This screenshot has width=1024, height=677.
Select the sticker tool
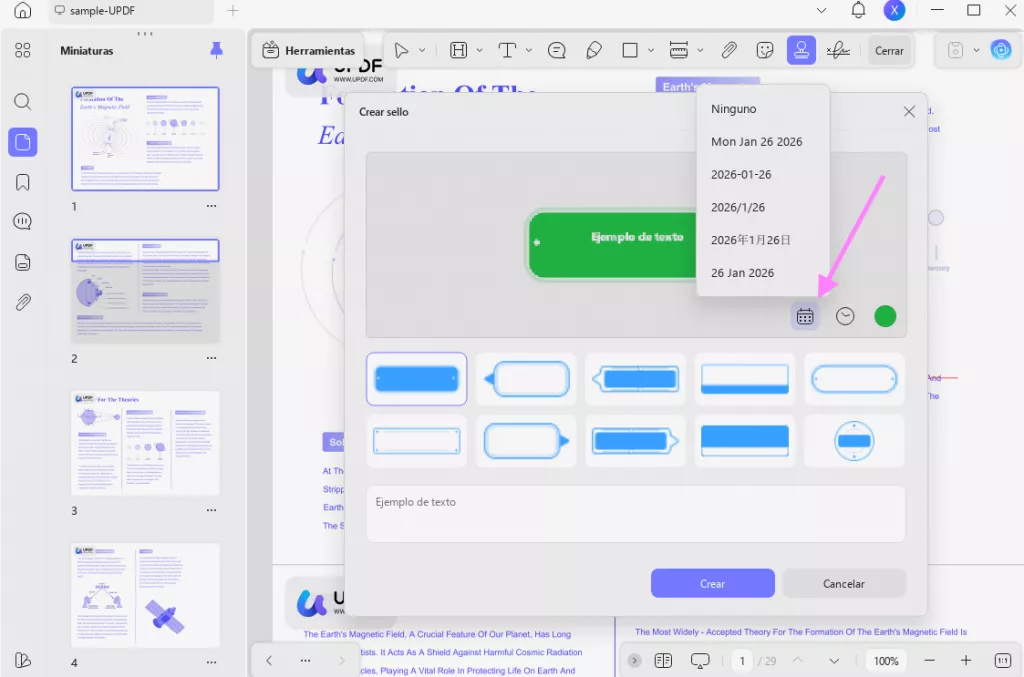(x=765, y=50)
